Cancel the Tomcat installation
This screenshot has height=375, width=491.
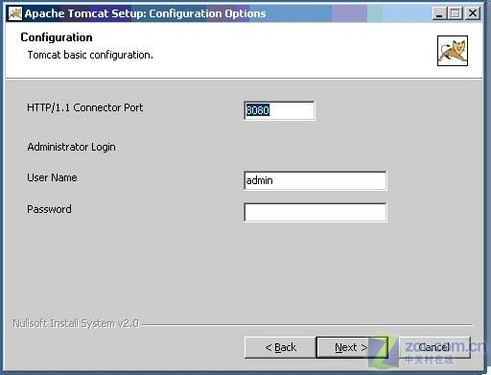[x=434, y=347]
